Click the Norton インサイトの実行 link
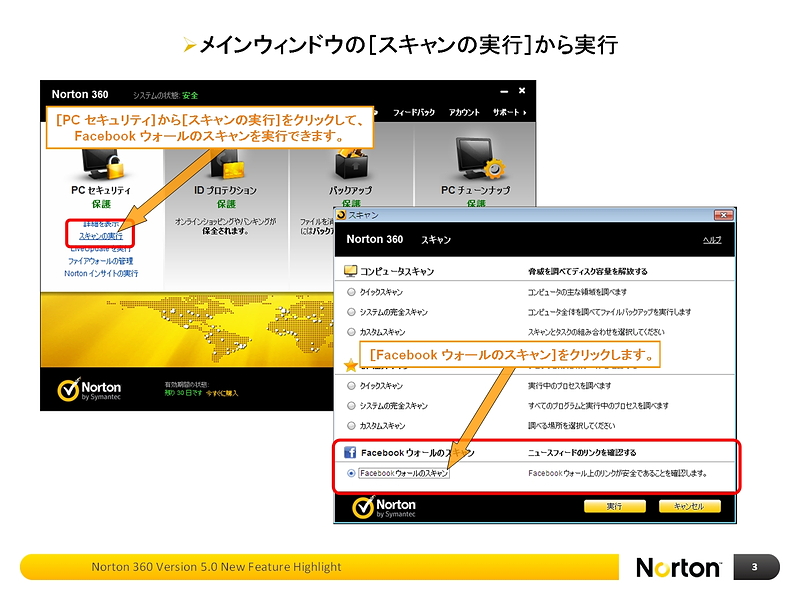 (101, 273)
